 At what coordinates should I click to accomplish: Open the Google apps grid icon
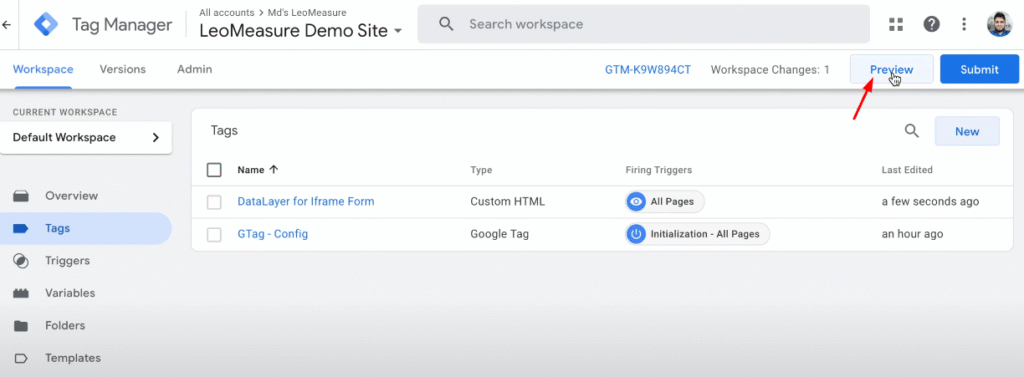(x=896, y=25)
